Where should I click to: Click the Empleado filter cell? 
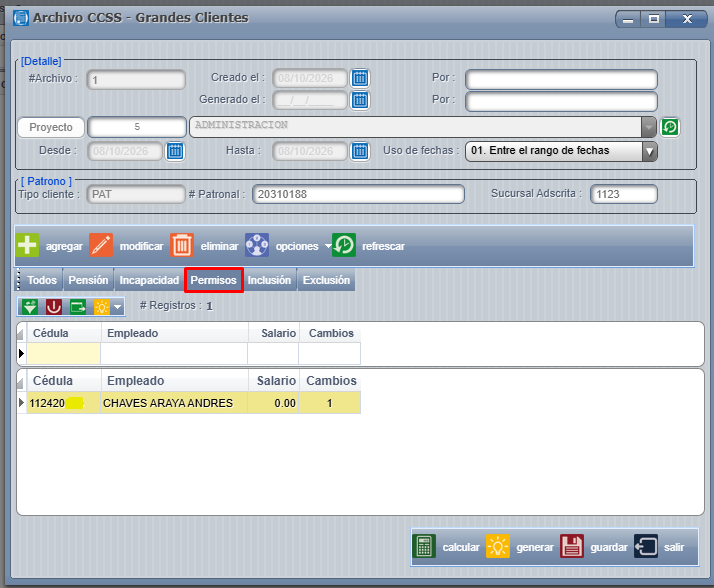[174, 353]
